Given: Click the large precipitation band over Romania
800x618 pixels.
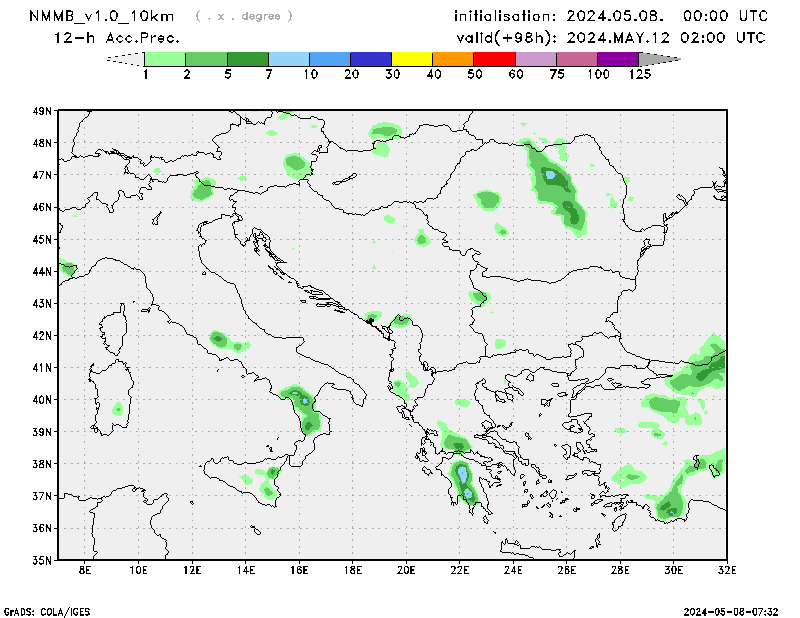Looking at the screenshot, I should pos(556,187).
